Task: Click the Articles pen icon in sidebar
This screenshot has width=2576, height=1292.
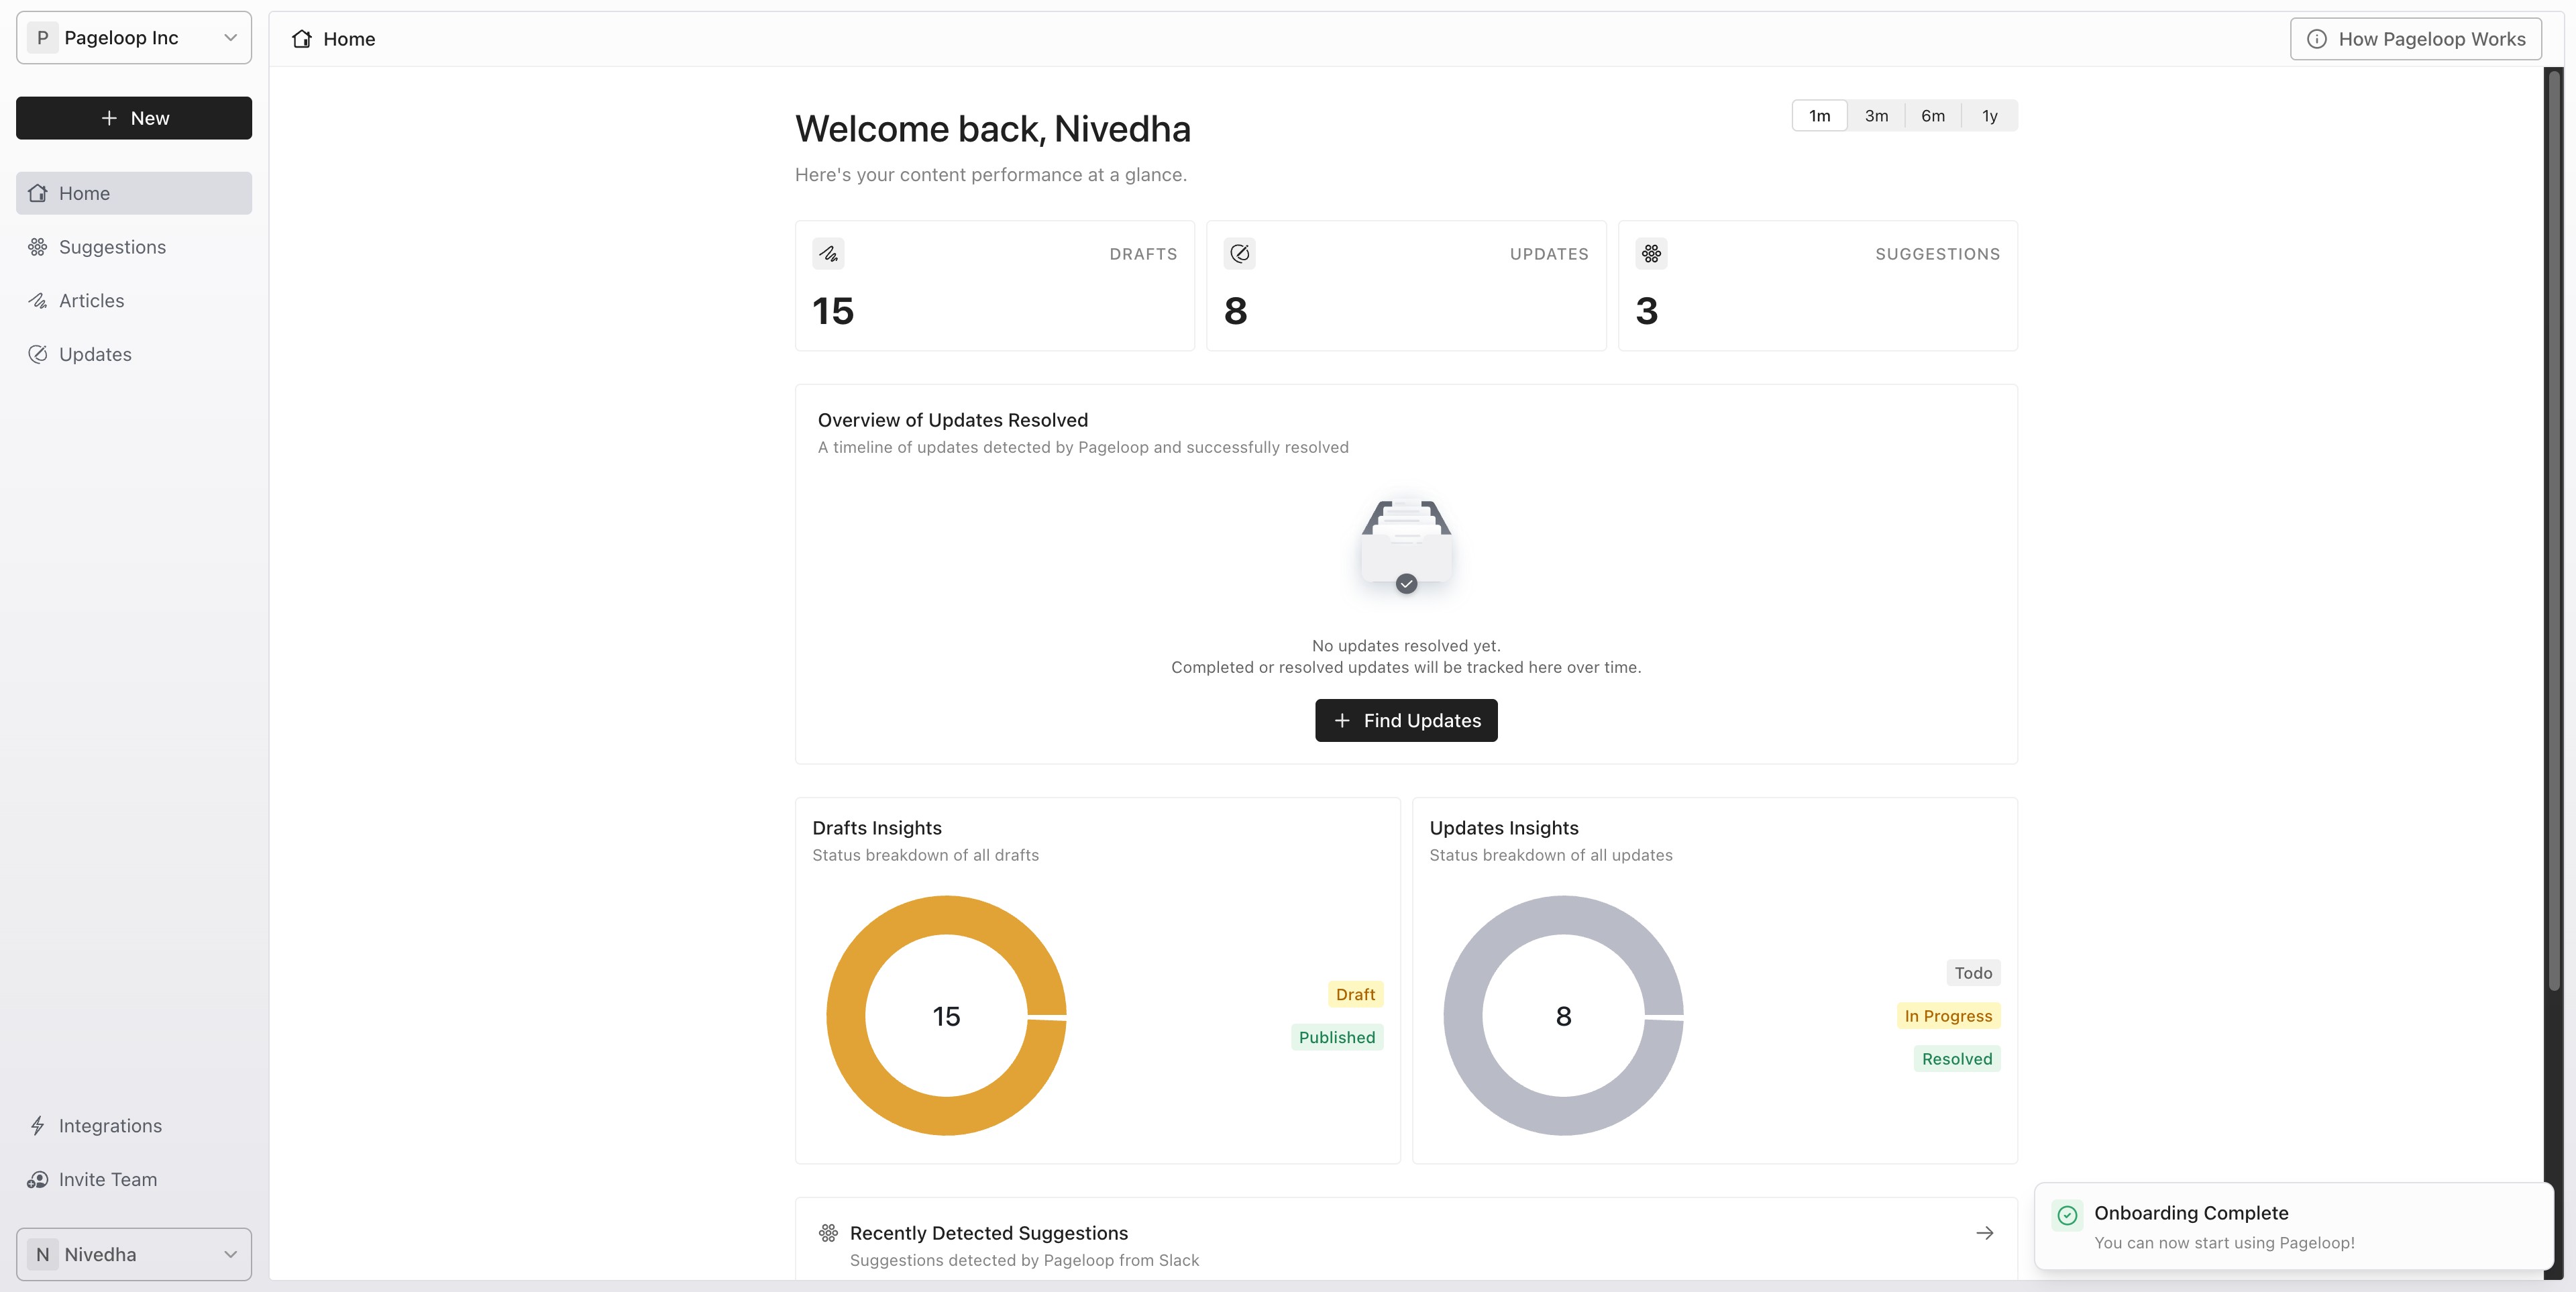Action: [x=38, y=301]
